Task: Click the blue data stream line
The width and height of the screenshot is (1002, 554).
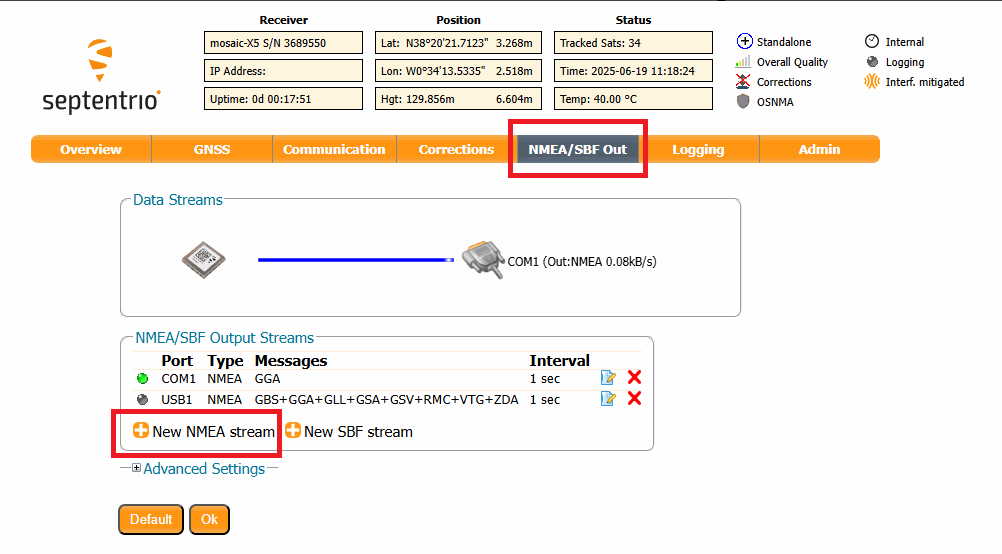Action: pos(355,259)
